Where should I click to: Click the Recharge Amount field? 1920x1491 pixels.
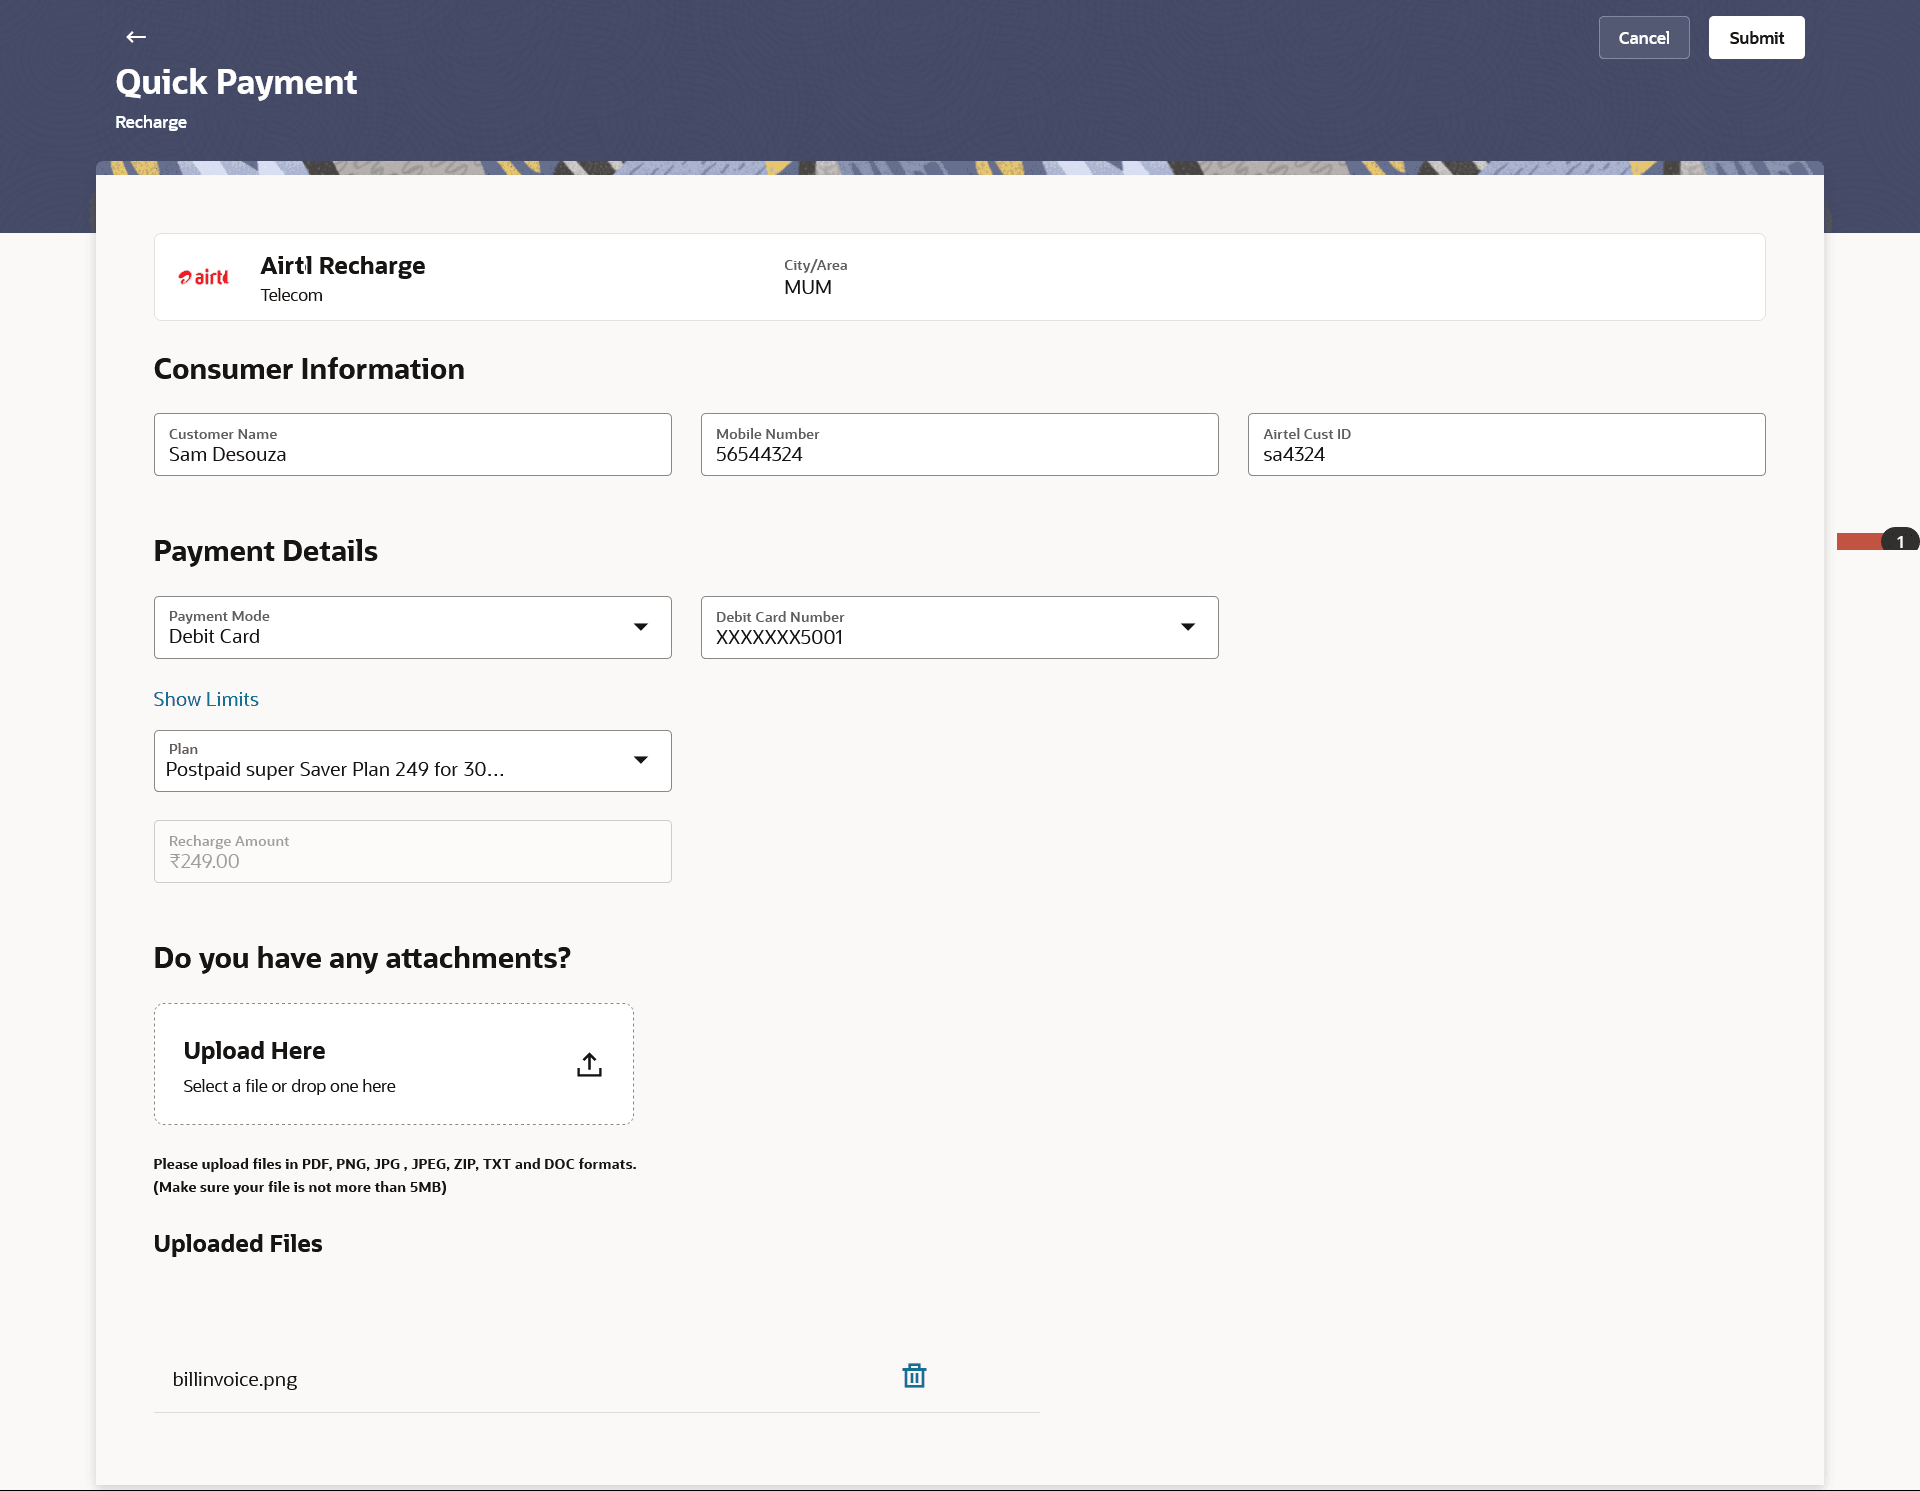click(x=412, y=852)
